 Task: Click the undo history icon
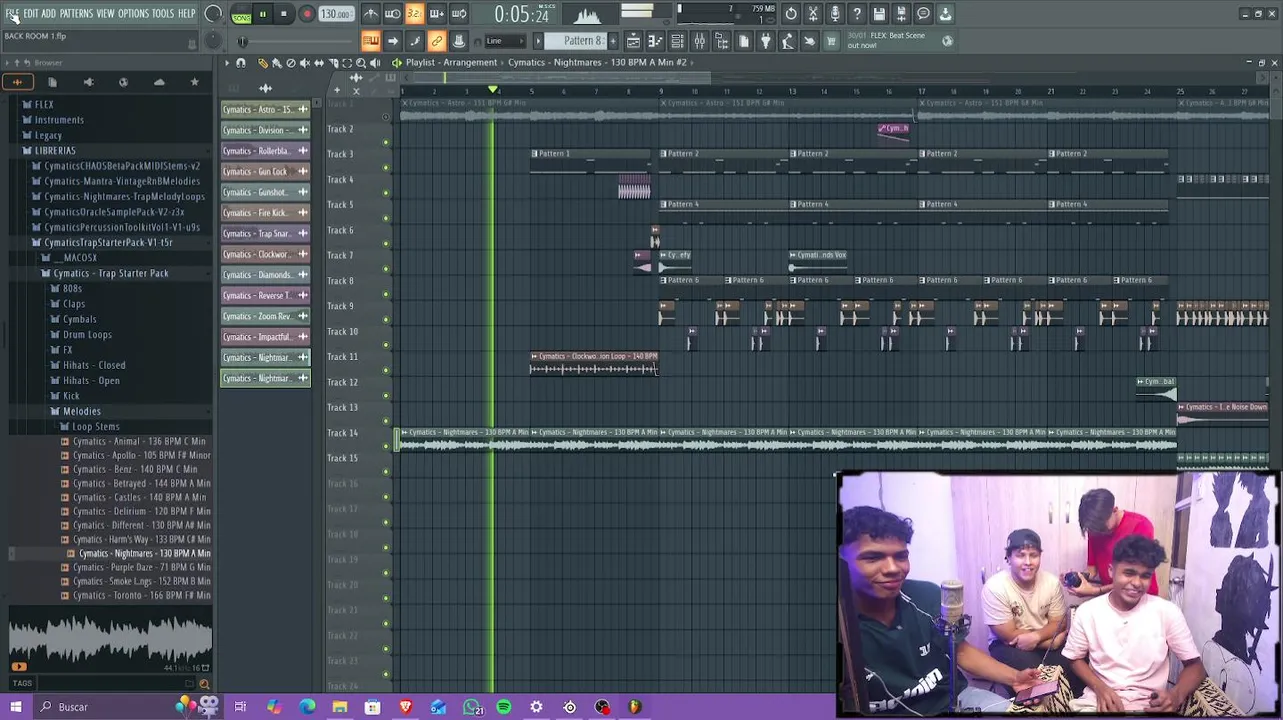tap(791, 14)
